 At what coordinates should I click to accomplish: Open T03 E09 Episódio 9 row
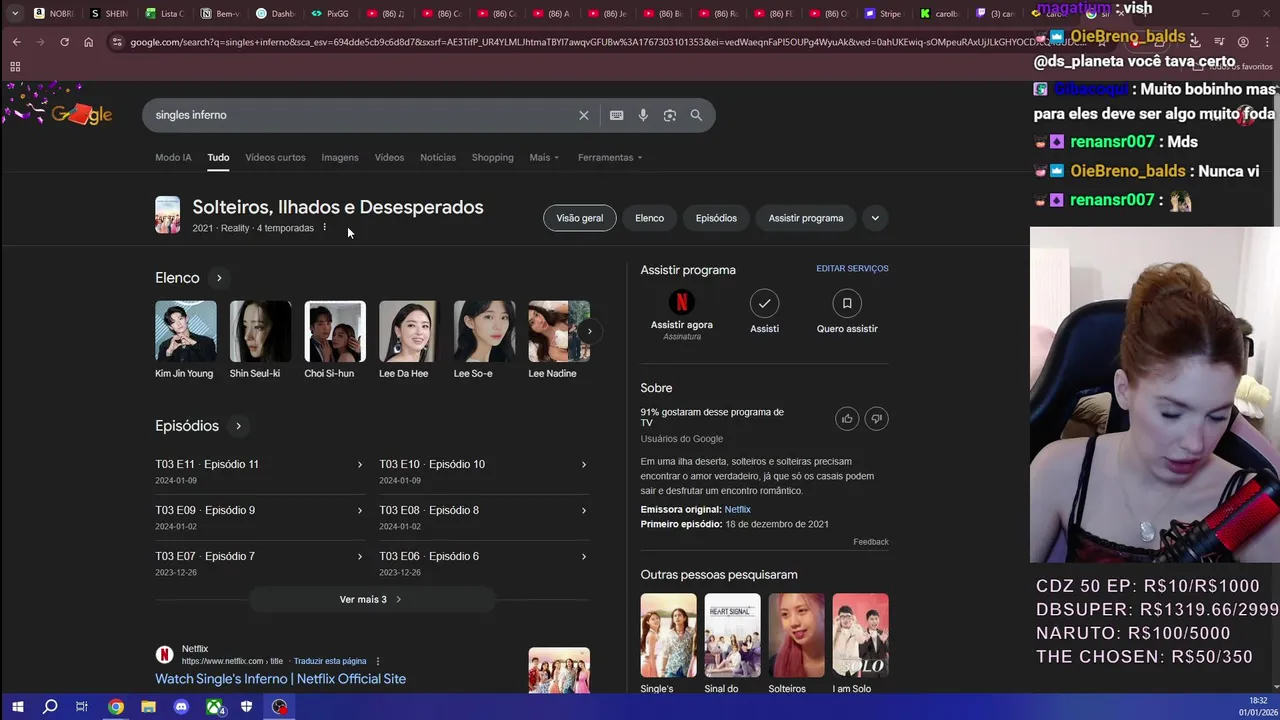coord(259,517)
